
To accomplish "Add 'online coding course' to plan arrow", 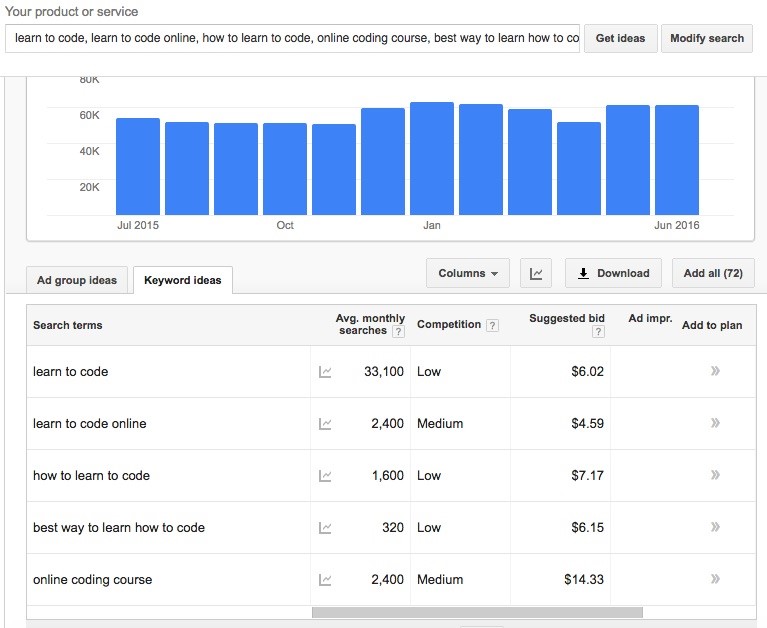I will click(715, 579).
